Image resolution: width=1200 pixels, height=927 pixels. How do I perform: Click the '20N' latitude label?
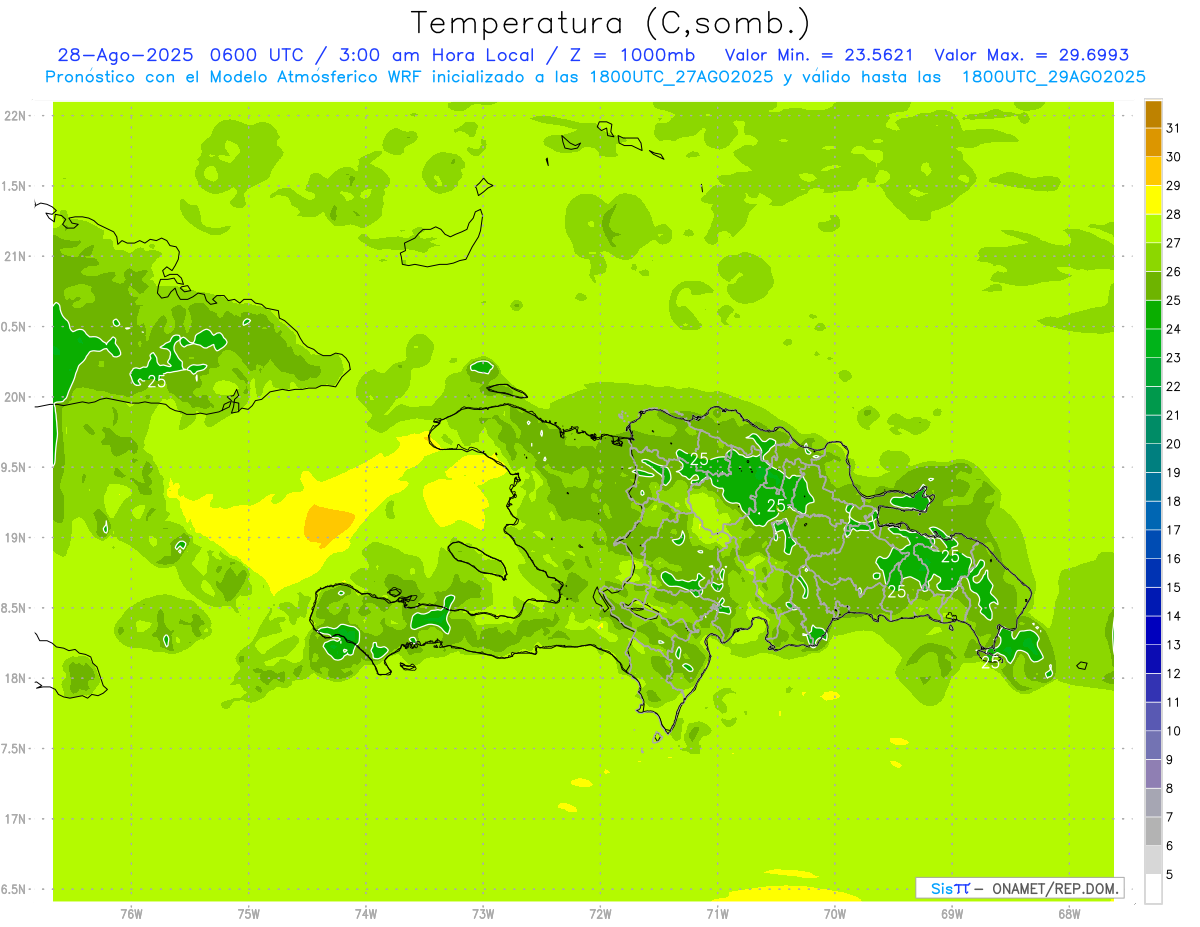17,397
